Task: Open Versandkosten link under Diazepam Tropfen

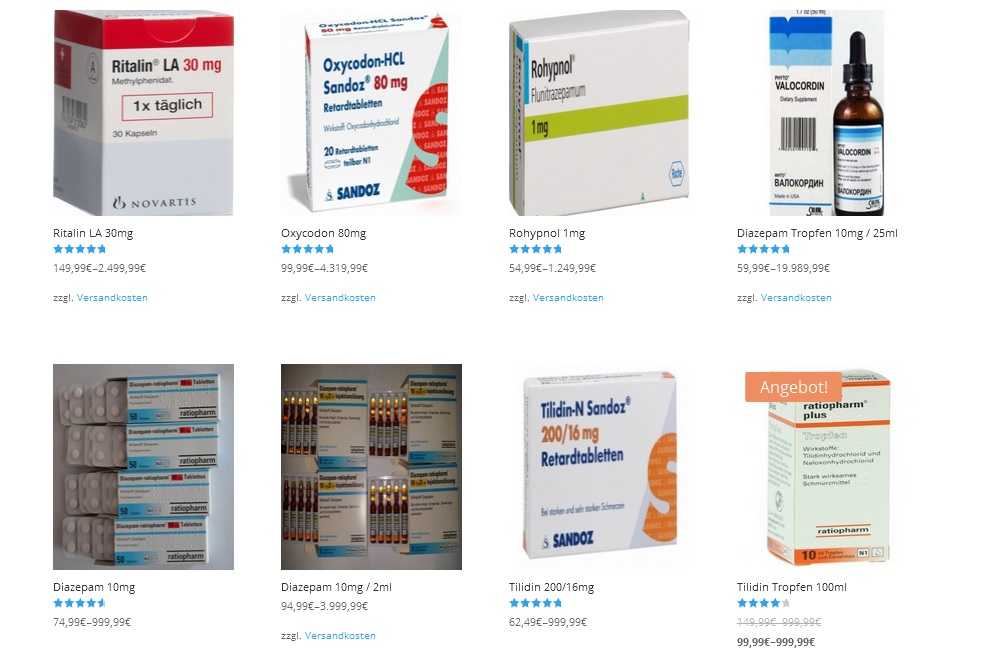Action: click(796, 297)
